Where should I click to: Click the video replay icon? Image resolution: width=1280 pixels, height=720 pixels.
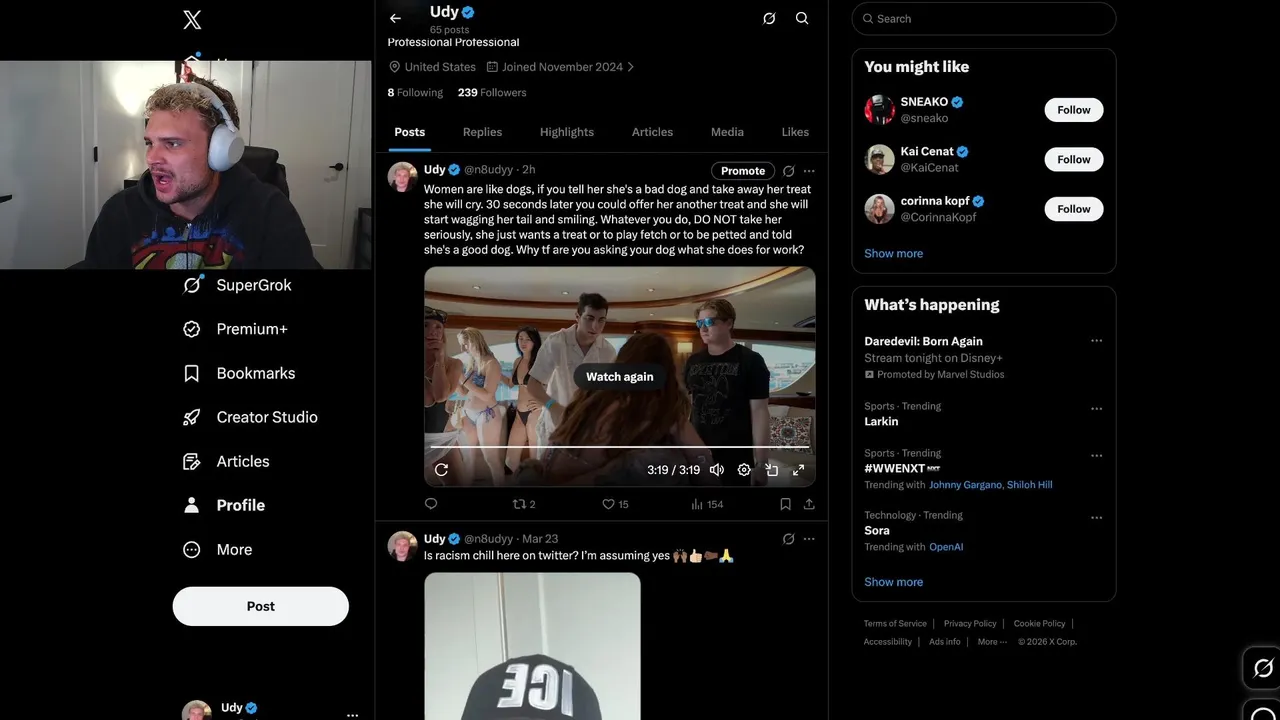[441, 470]
